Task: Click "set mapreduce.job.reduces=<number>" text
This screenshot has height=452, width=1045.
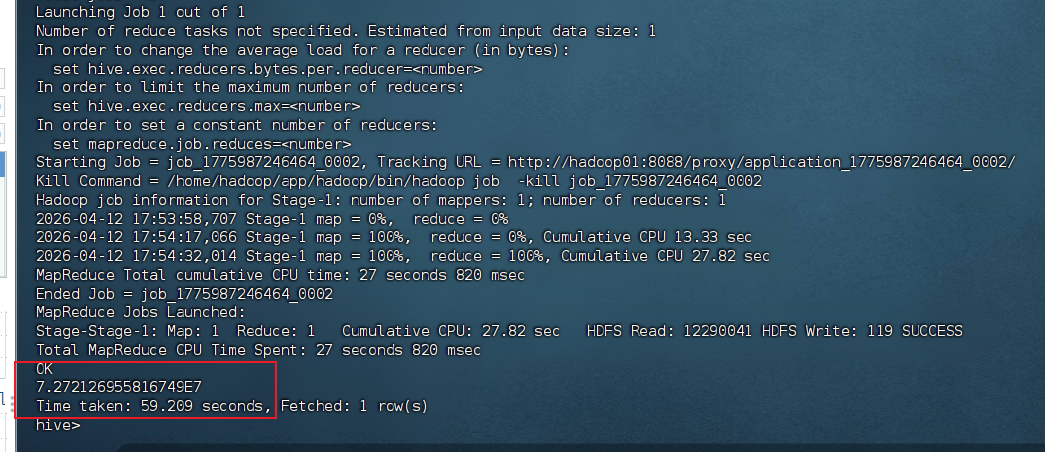Action: point(203,143)
